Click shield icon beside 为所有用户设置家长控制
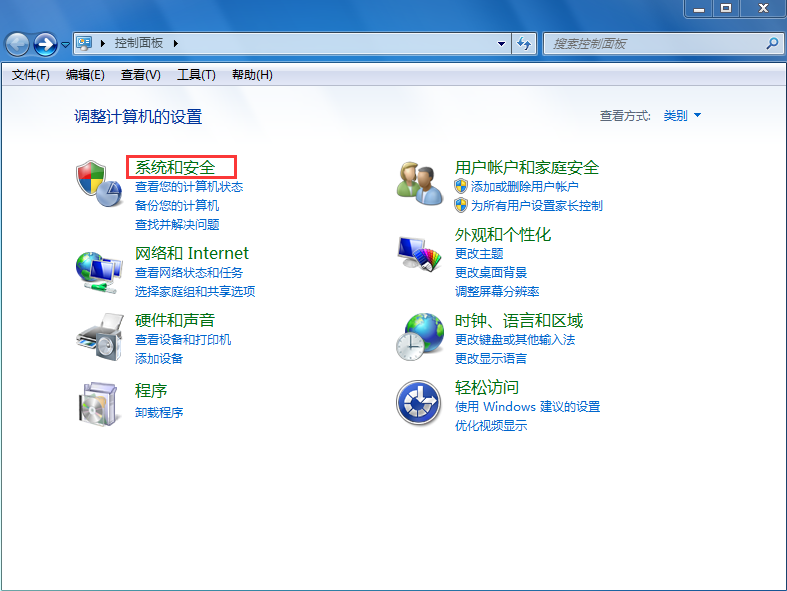Screen dimensions: 787x591 (x=461, y=205)
